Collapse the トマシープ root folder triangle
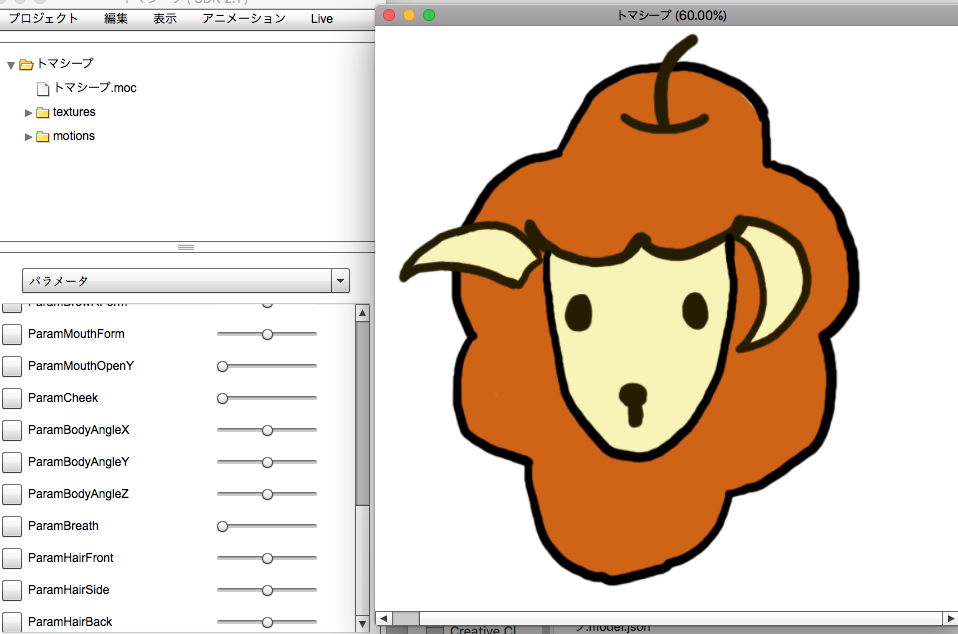This screenshot has width=958, height=634. coord(10,65)
